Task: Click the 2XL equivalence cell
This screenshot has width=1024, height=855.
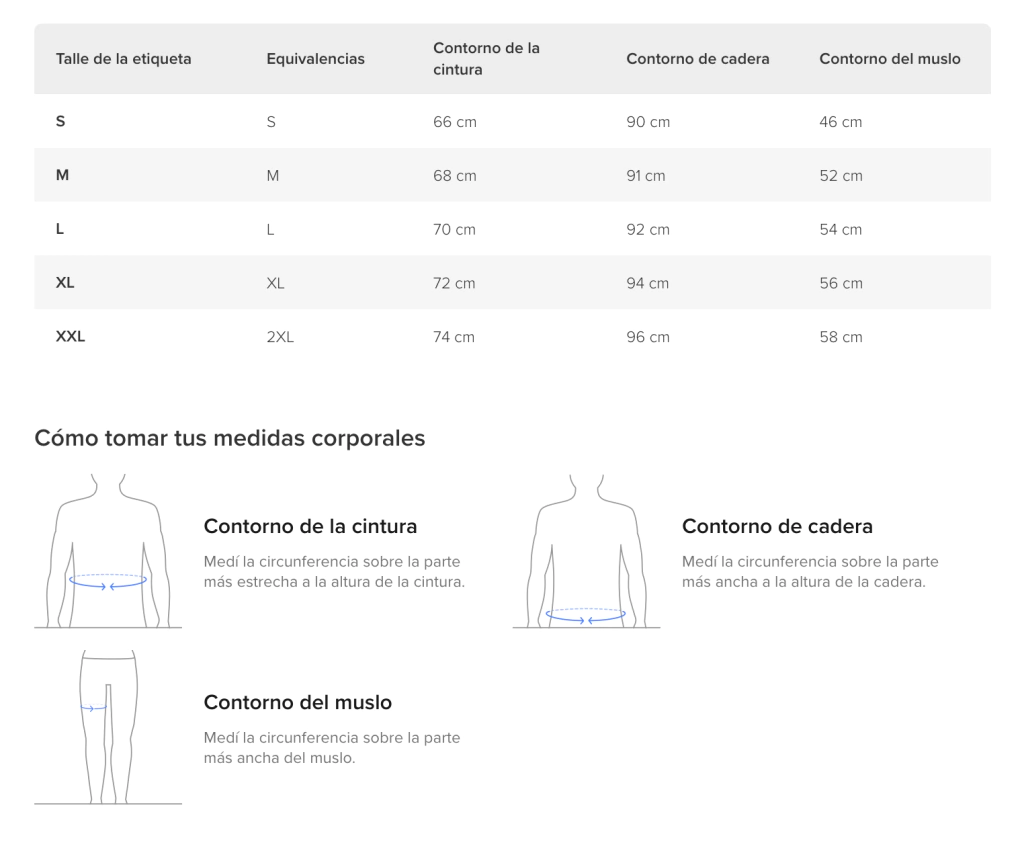Action: 280,337
